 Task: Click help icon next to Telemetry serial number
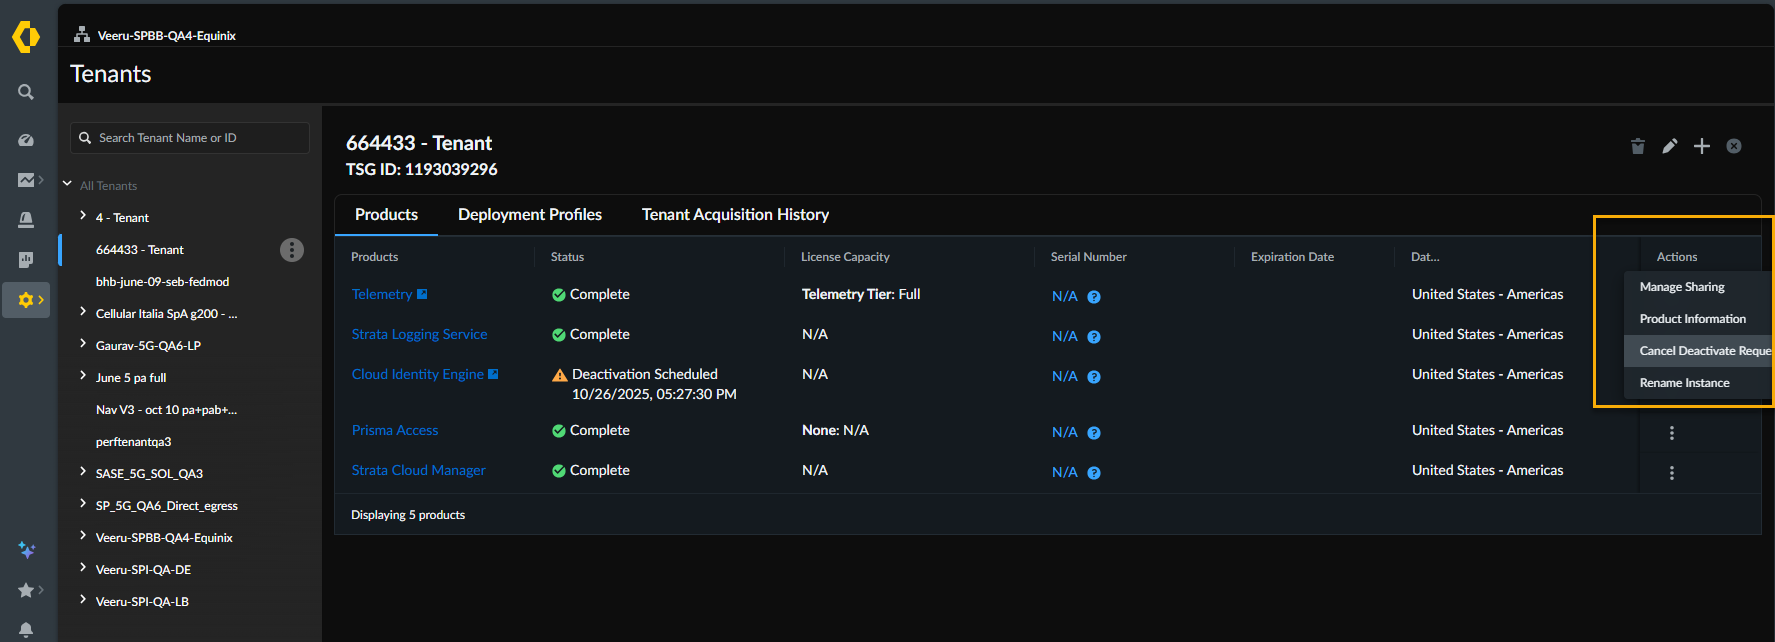[x=1094, y=297]
